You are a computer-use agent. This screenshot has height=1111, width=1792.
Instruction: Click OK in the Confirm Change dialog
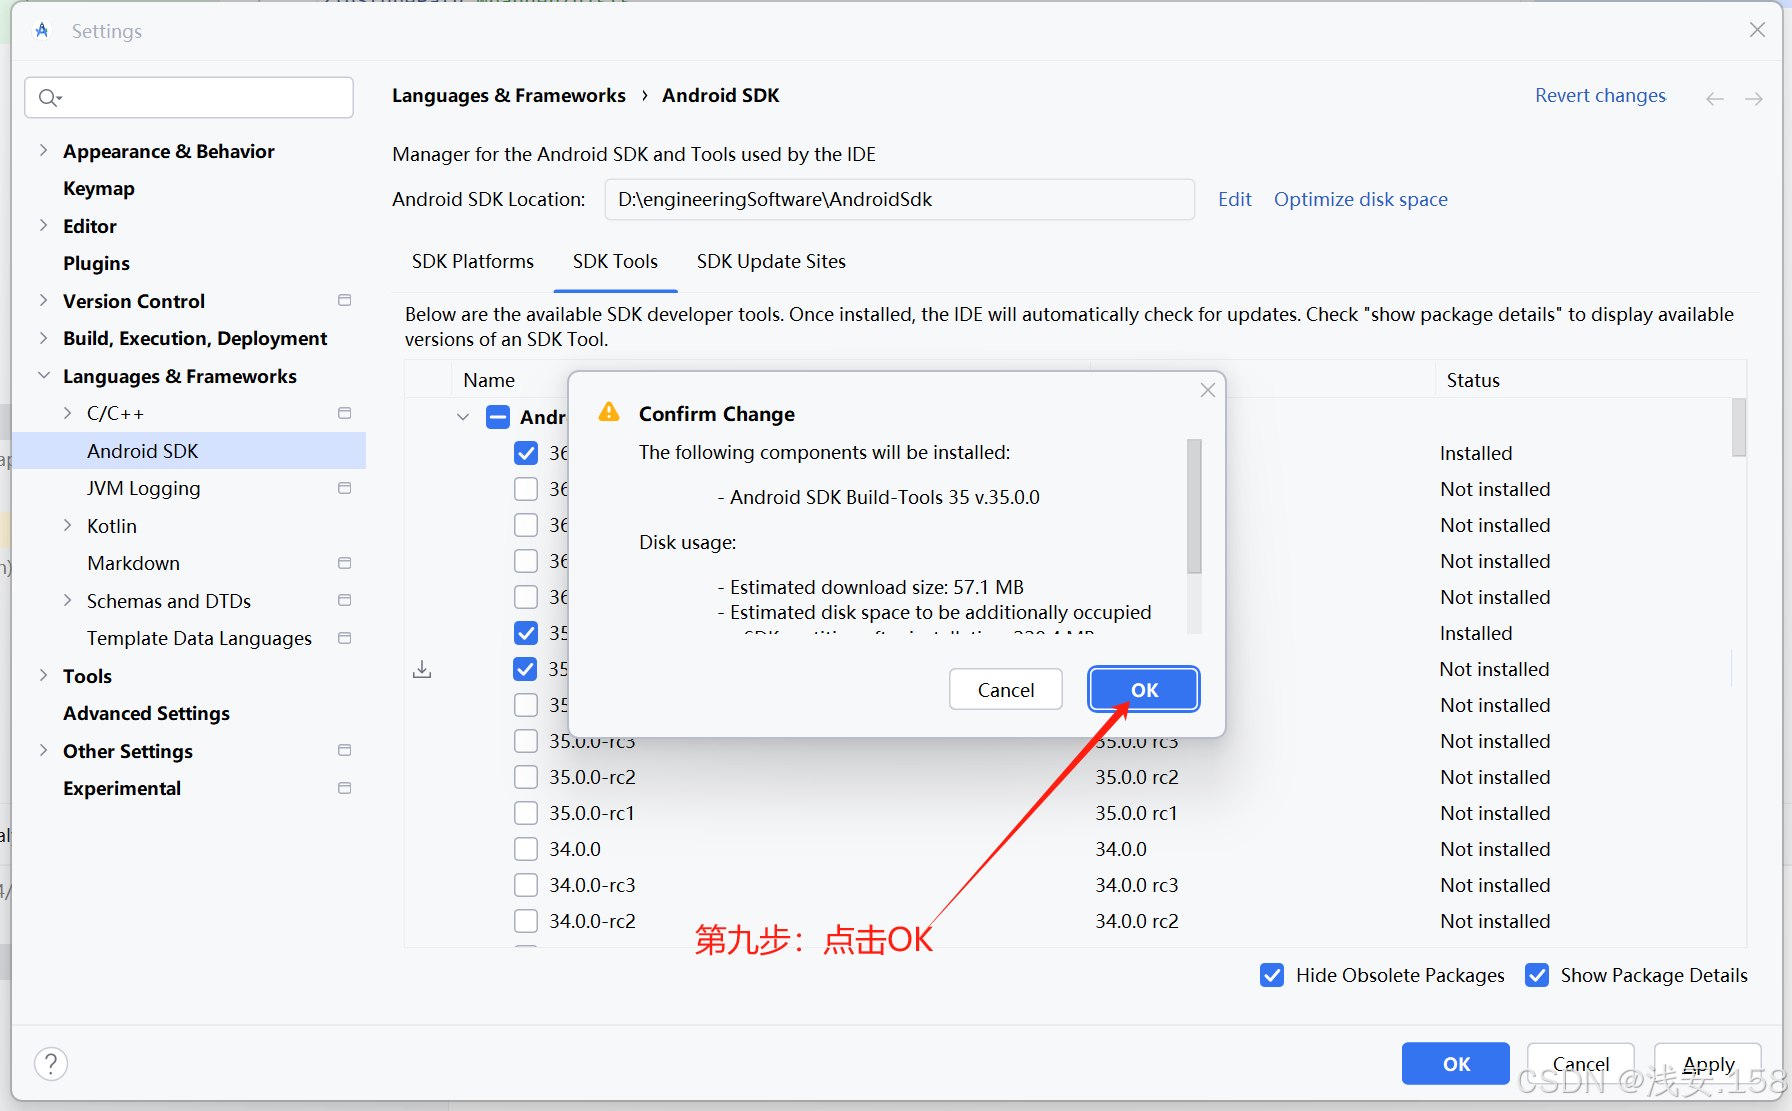[x=1144, y=690]
